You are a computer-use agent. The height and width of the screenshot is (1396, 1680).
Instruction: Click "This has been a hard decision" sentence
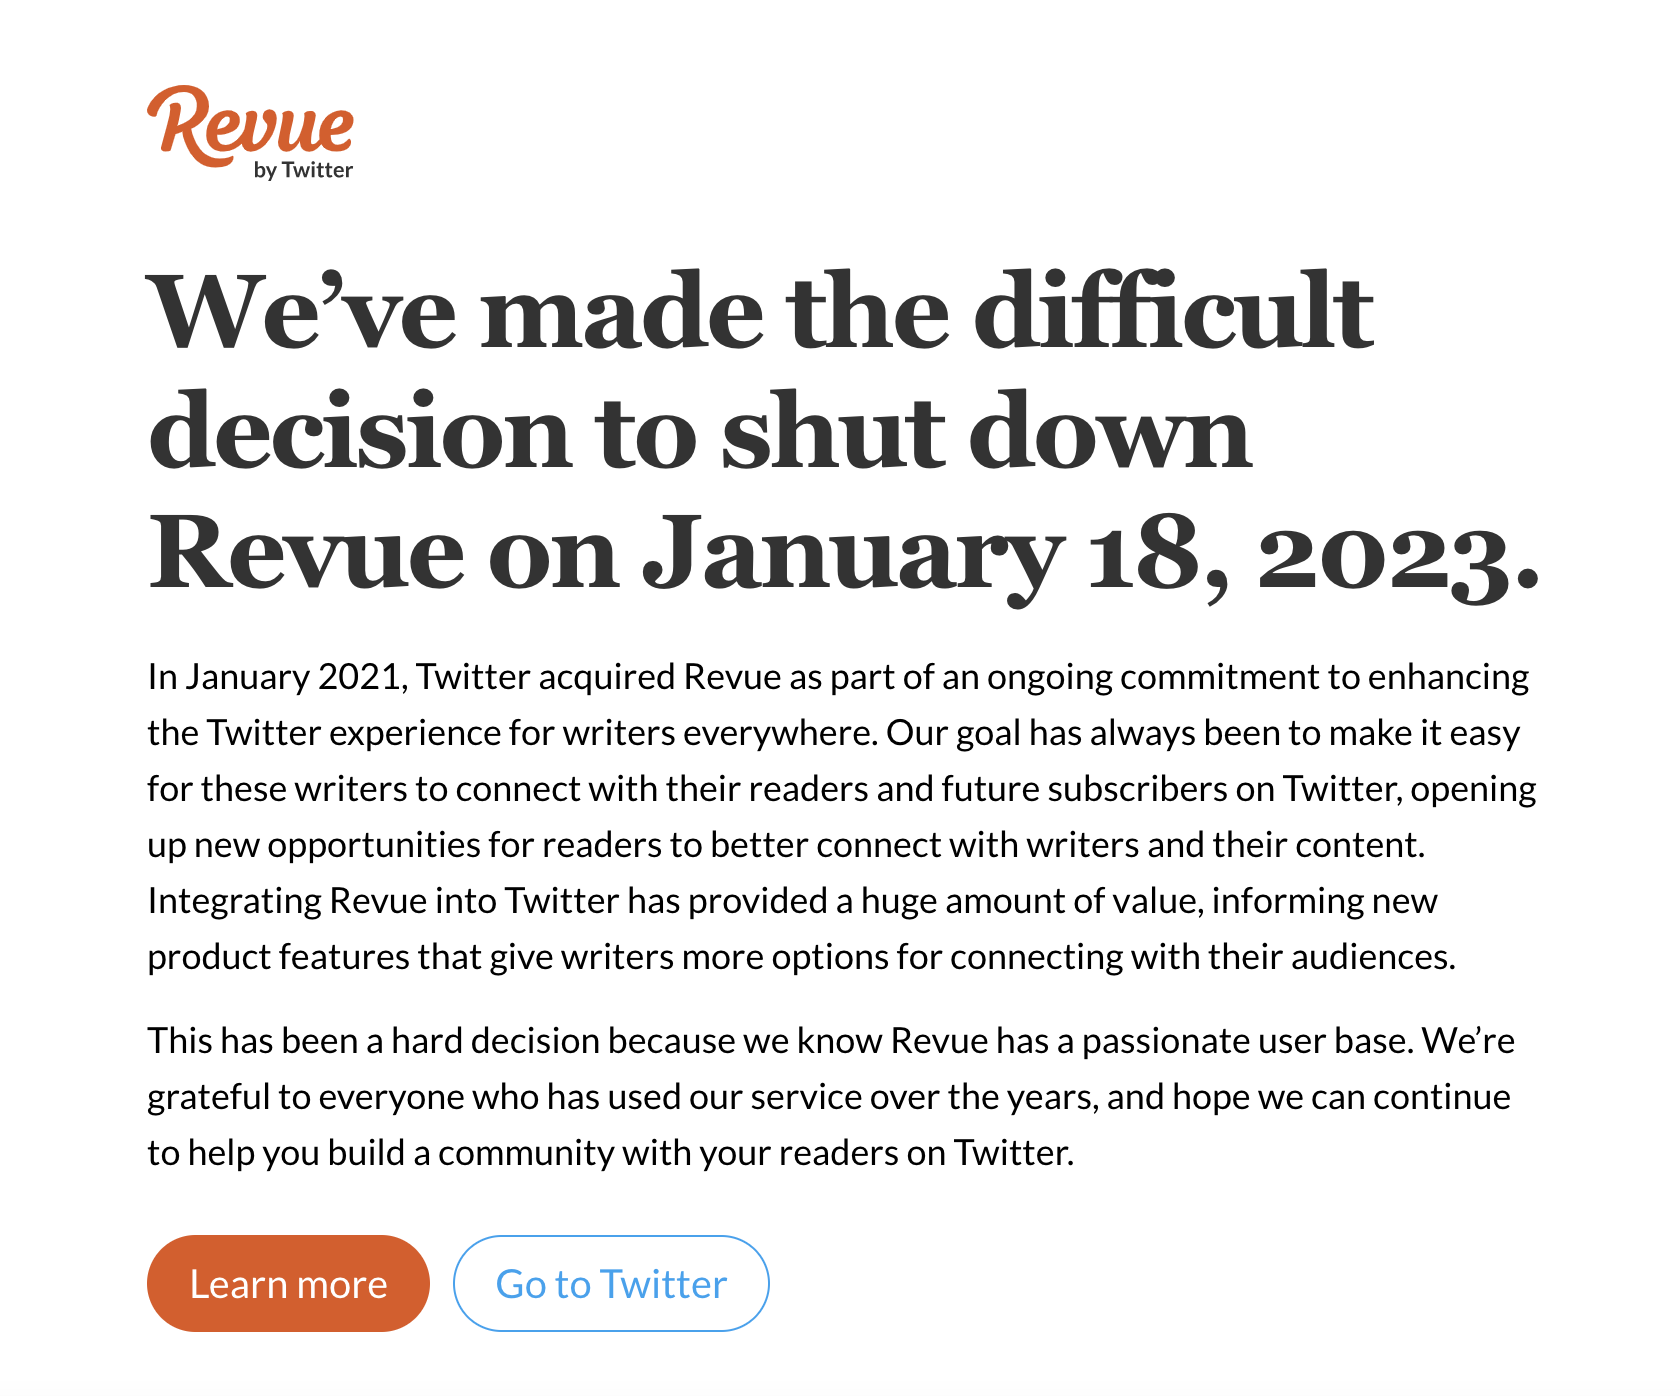coord(781,1041)
